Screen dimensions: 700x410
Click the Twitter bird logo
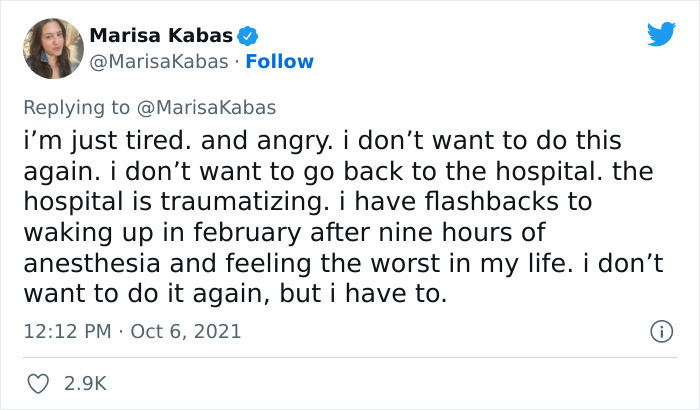point(661,35)
